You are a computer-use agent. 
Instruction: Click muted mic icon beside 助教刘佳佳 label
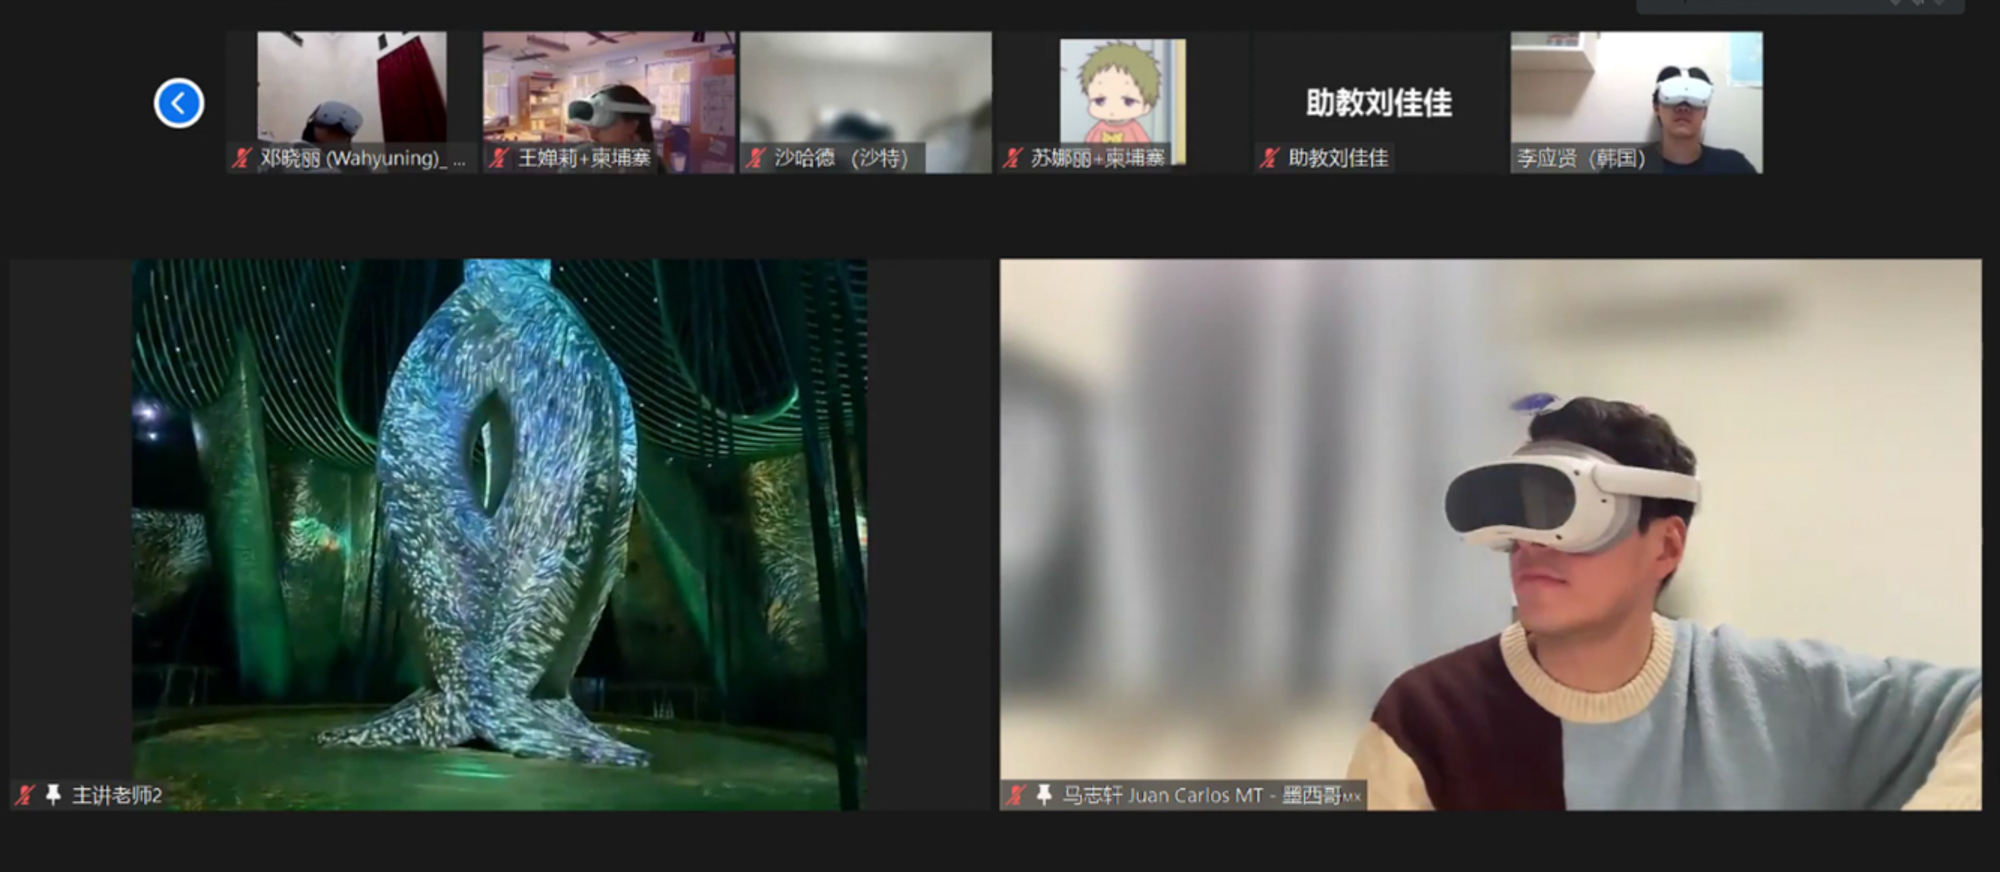(1269, 158)
